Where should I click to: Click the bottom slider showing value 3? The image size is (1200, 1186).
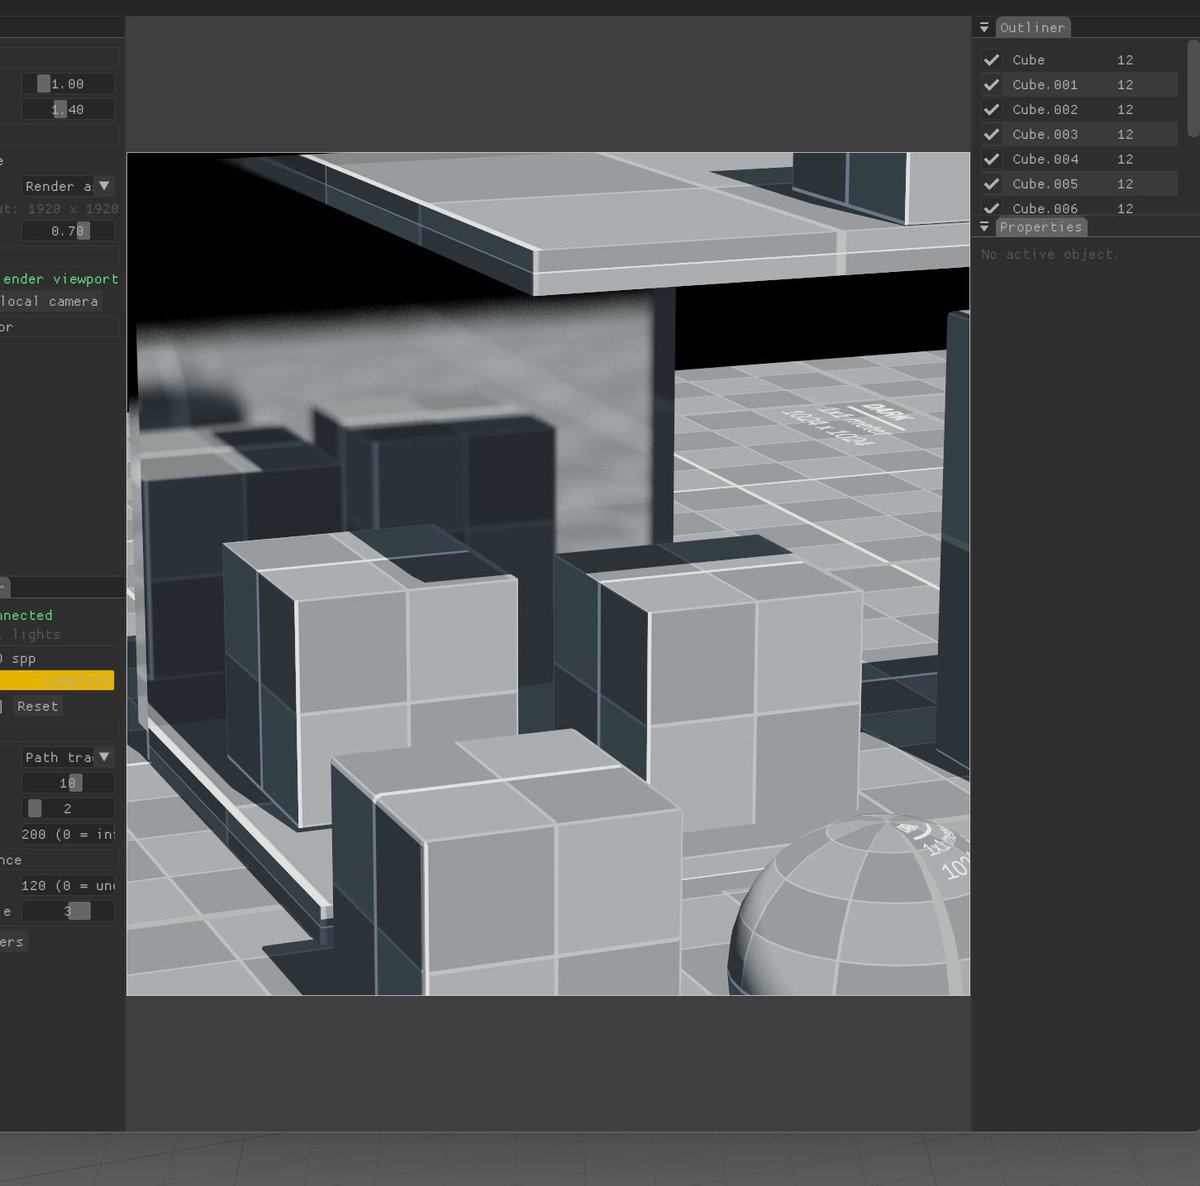click(x=68, y=911)
